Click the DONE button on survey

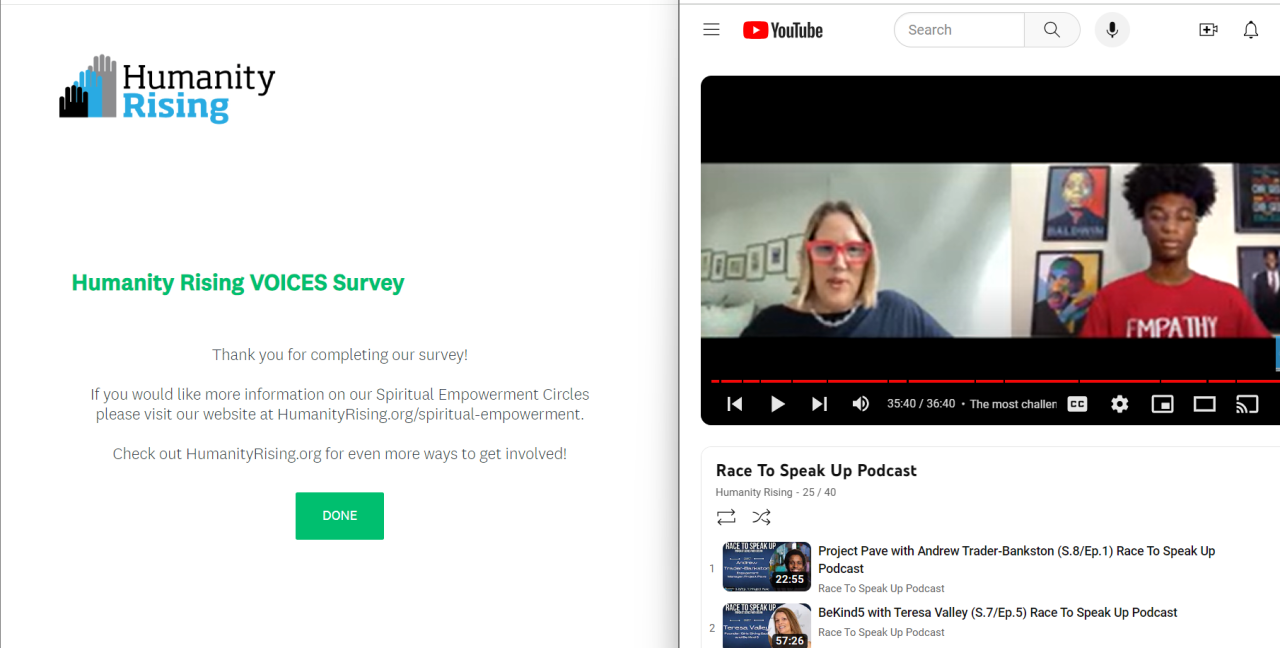340,516
